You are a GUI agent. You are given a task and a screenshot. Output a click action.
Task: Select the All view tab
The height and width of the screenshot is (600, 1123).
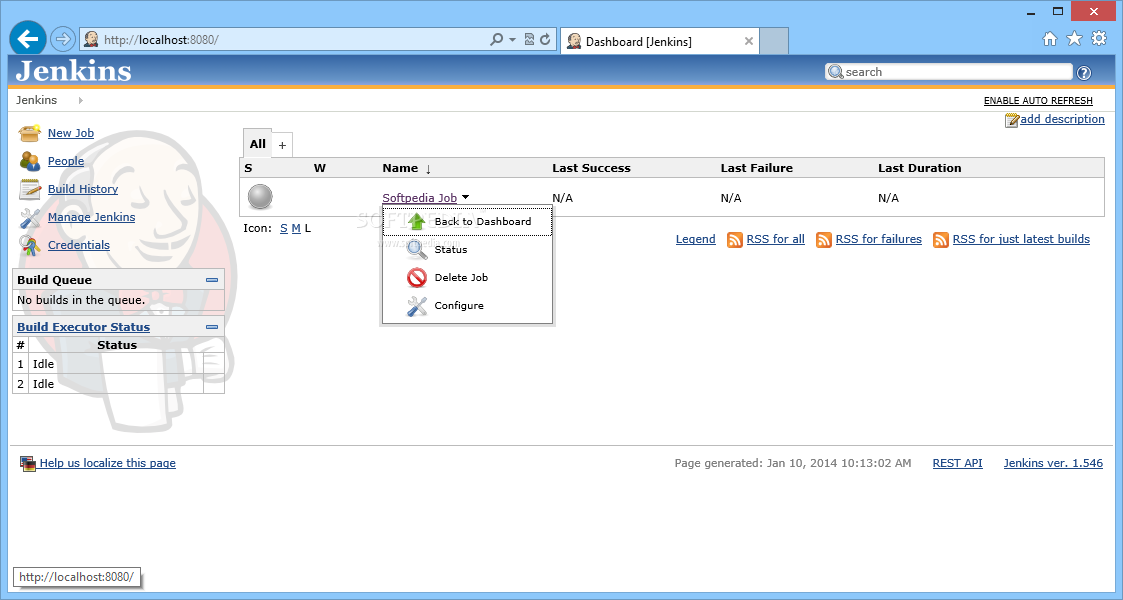click(x=258, y=144)
